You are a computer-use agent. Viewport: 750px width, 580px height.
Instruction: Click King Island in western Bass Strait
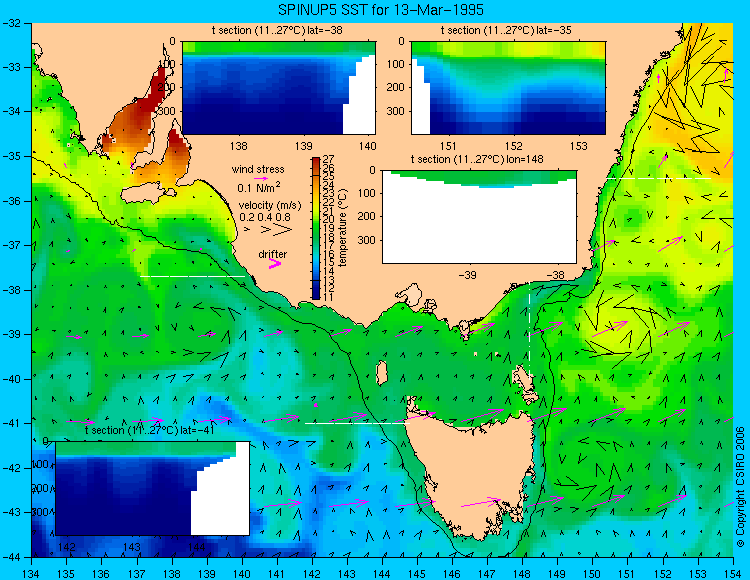pyautogui.click(x=381, y=373)
